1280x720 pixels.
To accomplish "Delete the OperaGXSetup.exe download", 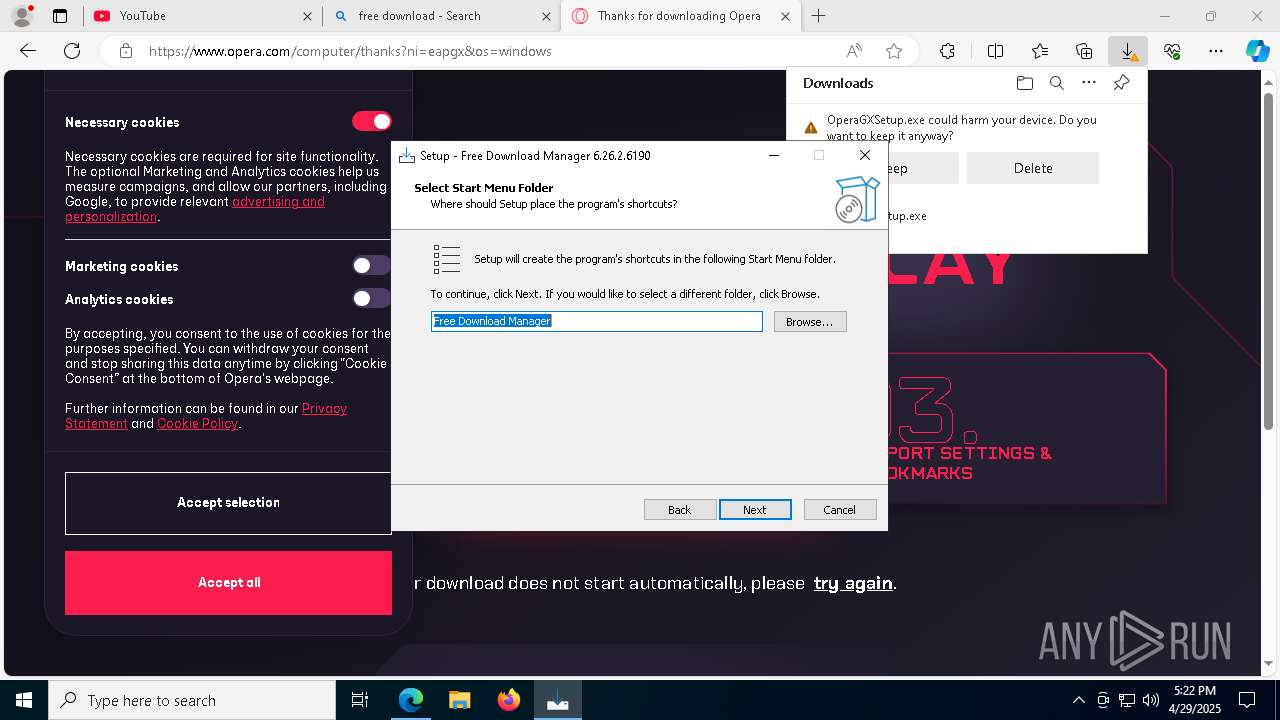I will [x=1033, y=168].
